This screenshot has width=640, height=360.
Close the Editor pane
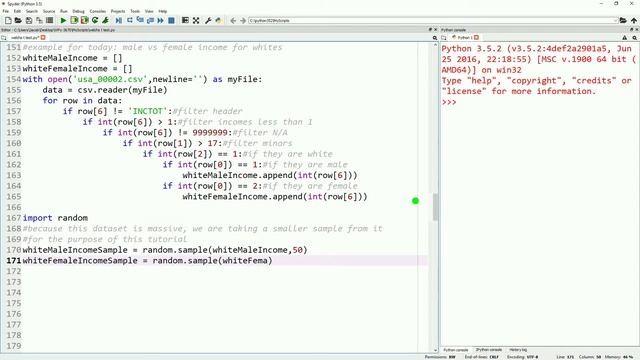[435, 30]
